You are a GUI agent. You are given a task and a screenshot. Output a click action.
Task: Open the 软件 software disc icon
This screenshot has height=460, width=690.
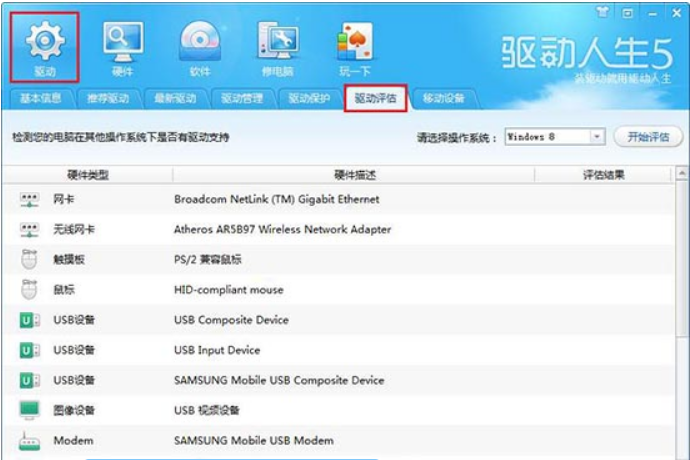[200, 48]
